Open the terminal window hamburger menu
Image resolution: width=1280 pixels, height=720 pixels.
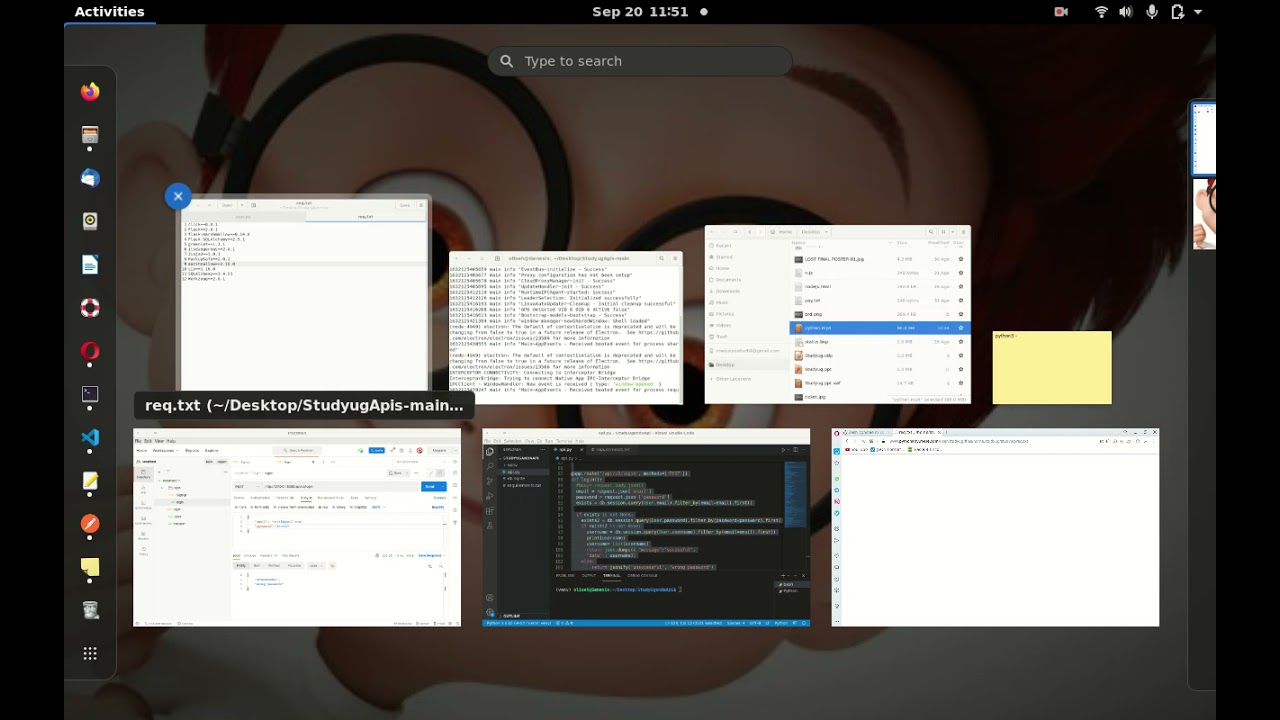coord(675,258)
